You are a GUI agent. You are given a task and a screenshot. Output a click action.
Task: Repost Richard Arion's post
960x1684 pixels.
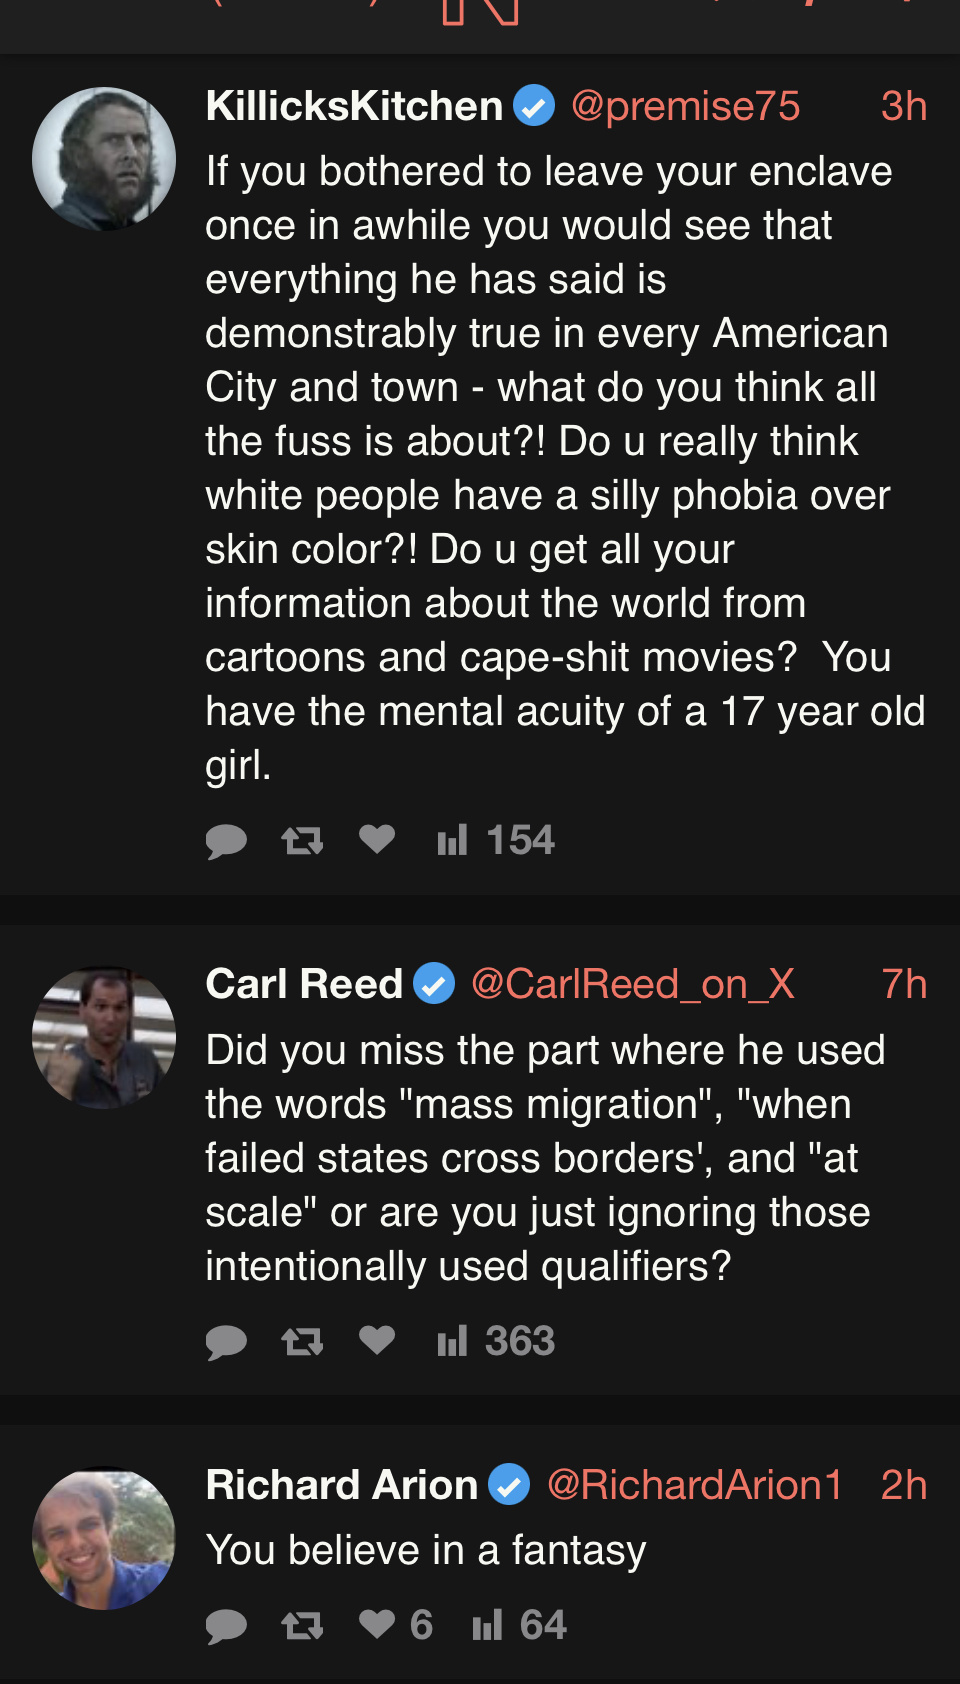[x=302, y=1626]
